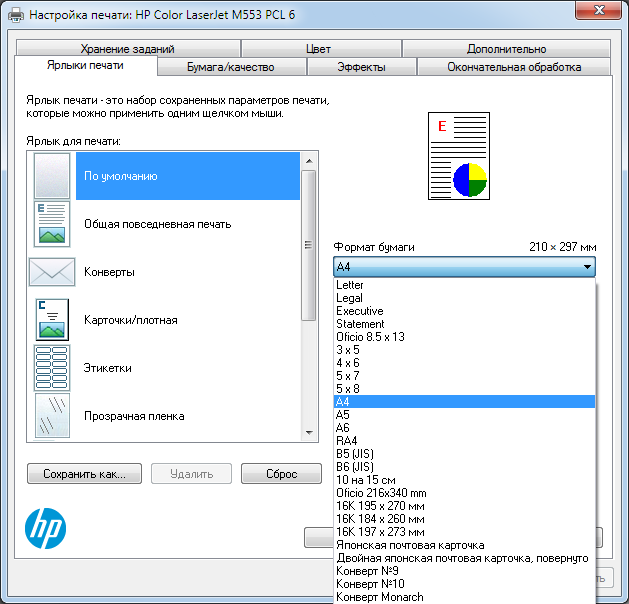
Task: Choose Oficio 216x340 mm size
Action: pos(464,493)
